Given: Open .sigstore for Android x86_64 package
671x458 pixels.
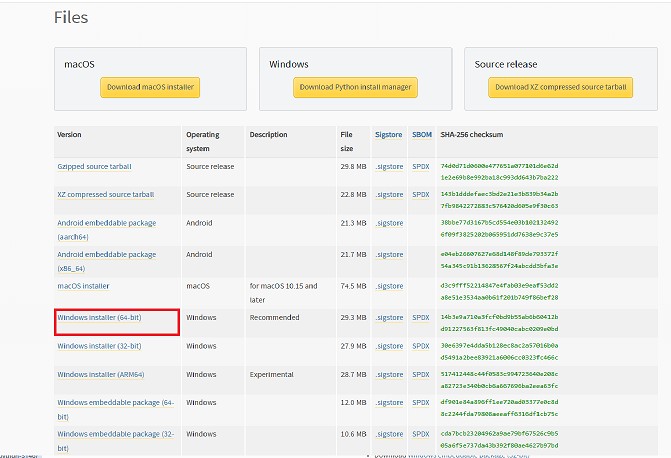Looking at the screenshot, I should click(x=389, y=254).
